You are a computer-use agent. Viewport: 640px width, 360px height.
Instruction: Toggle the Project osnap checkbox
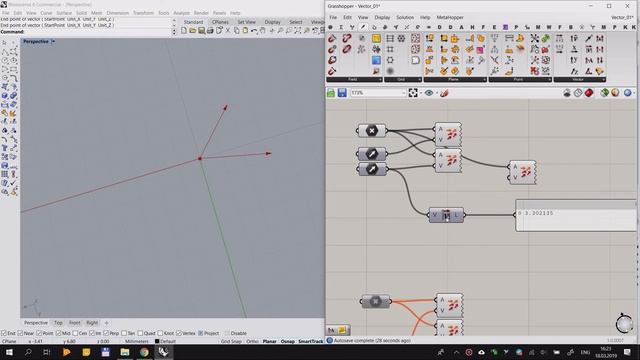[200, 333]
